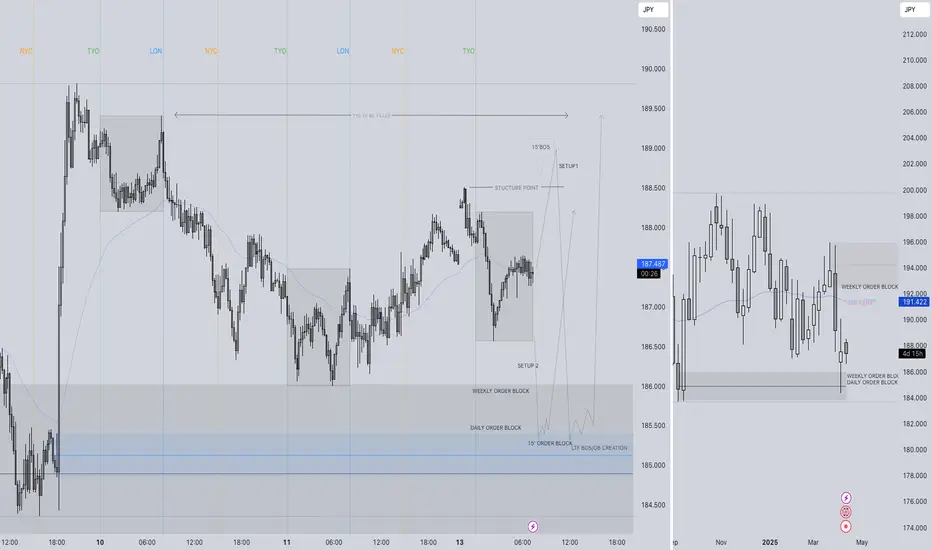
Task: Select right chart WEEKLY ORDER BLOCK label near 192.000
Action: [x=870, y=287]
